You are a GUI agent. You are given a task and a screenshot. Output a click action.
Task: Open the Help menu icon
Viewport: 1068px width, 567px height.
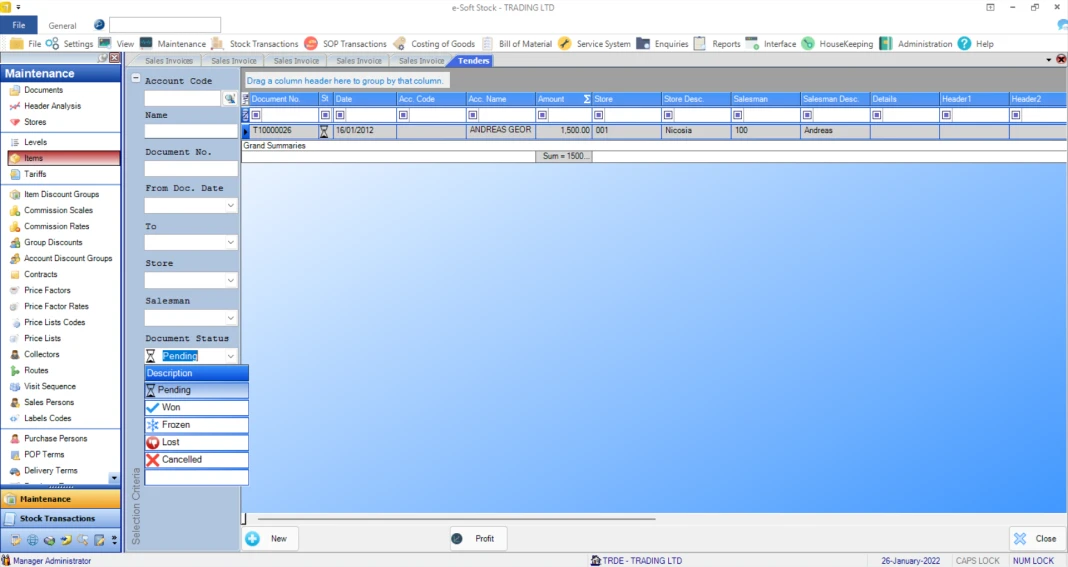964,44
